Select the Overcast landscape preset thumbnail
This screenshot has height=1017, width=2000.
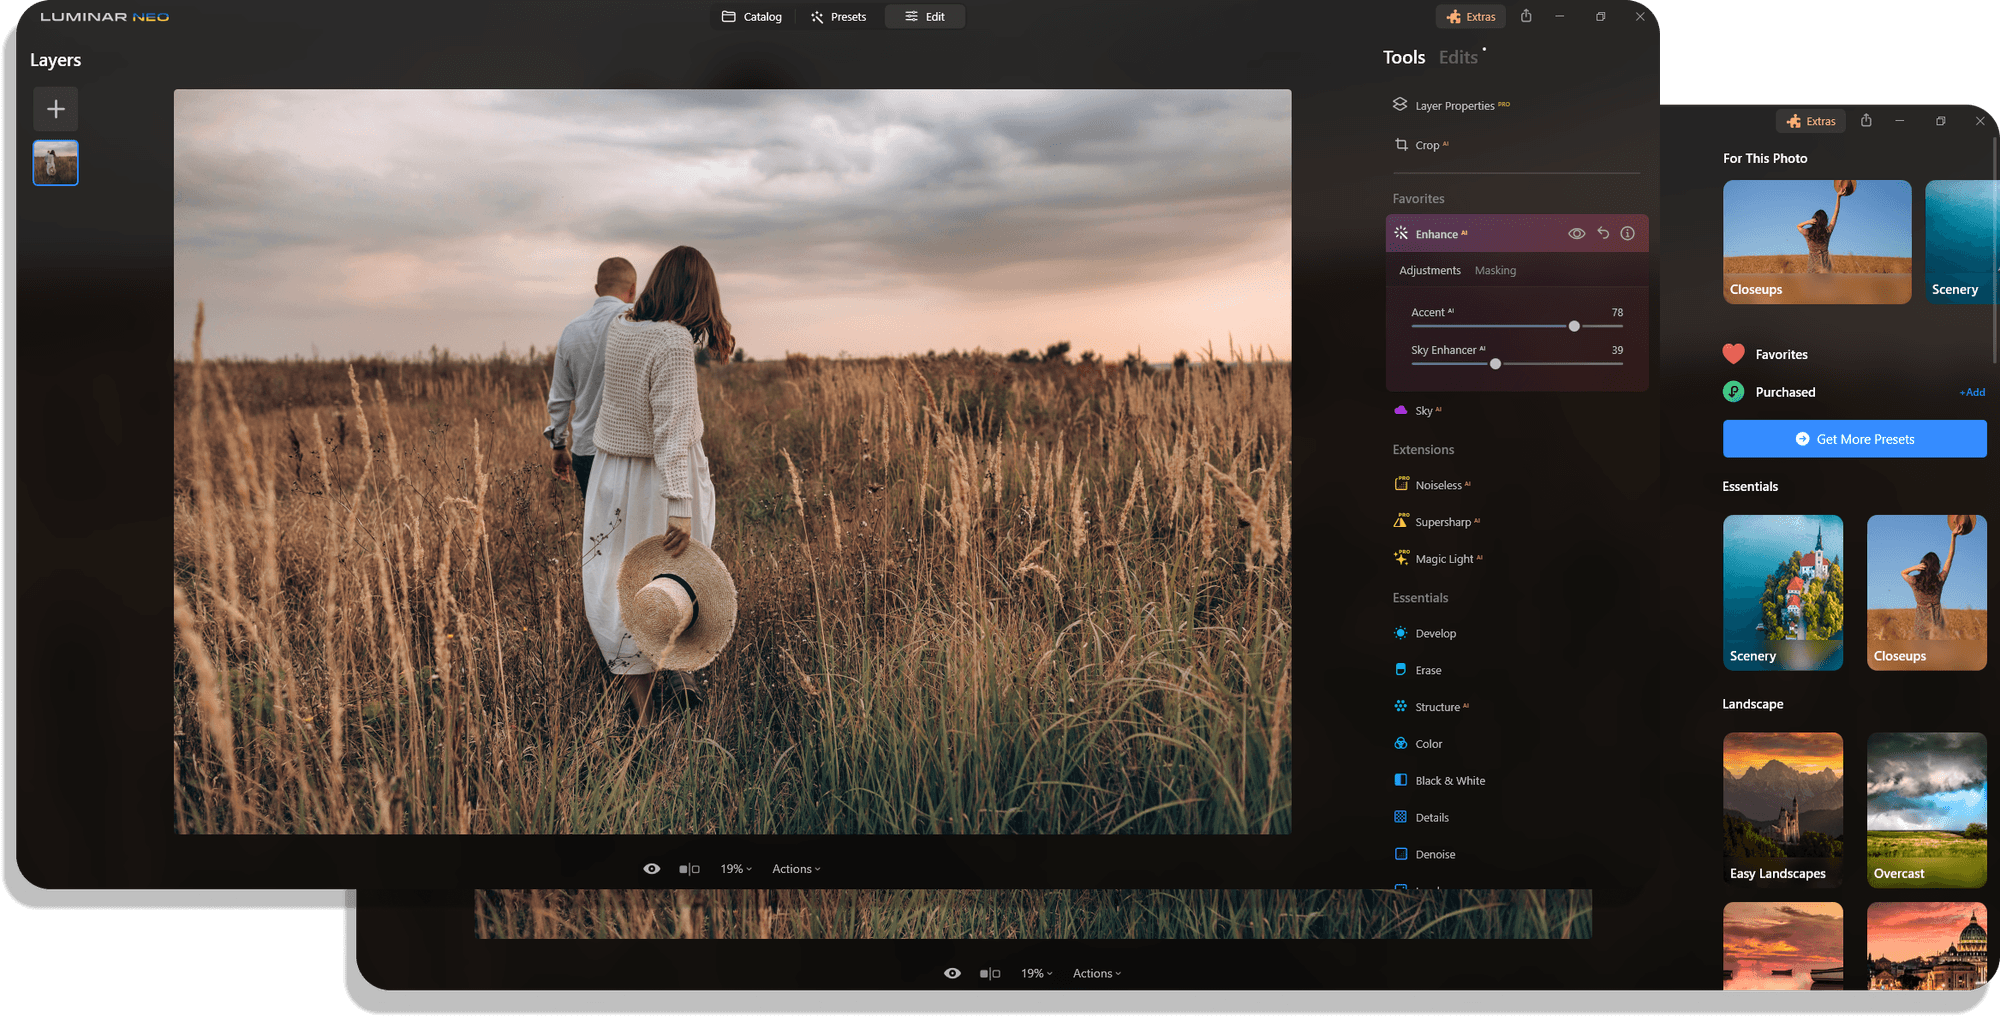(x=1926, y=808)
